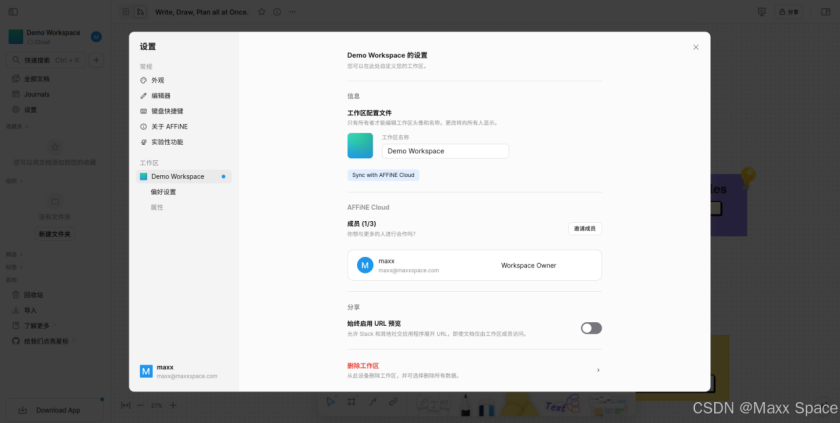The height and width of the screenshot is (423, 840).
Task: Open 全部文档 all docs in sidebar
Action: click(x=55, y=79)
